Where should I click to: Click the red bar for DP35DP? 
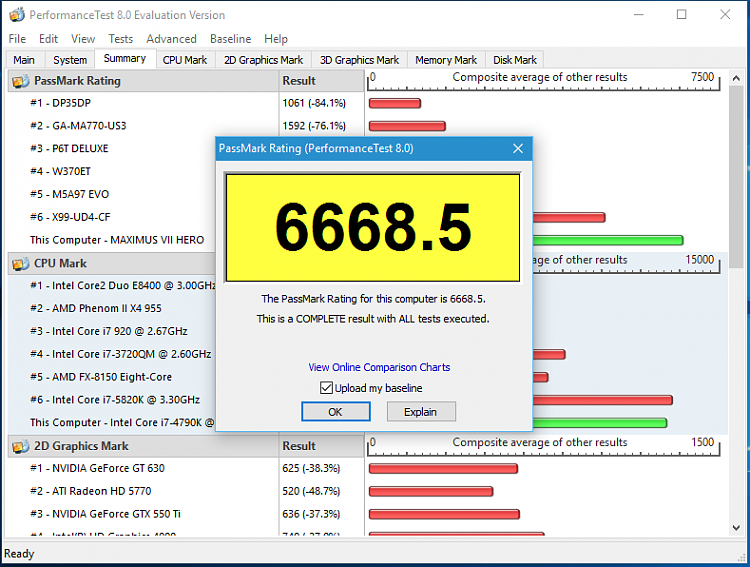point(395,103)
